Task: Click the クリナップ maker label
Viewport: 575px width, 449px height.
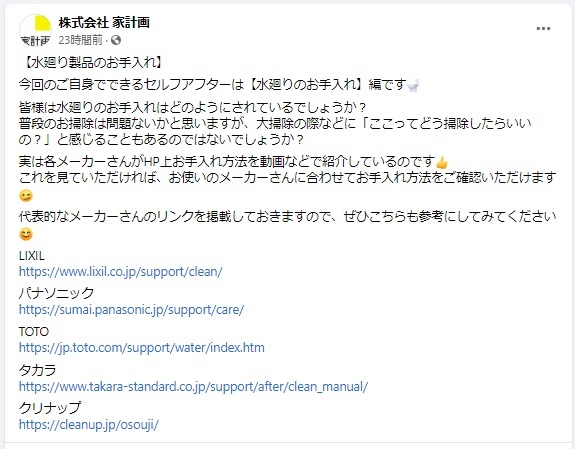Action: coord(50,408)
